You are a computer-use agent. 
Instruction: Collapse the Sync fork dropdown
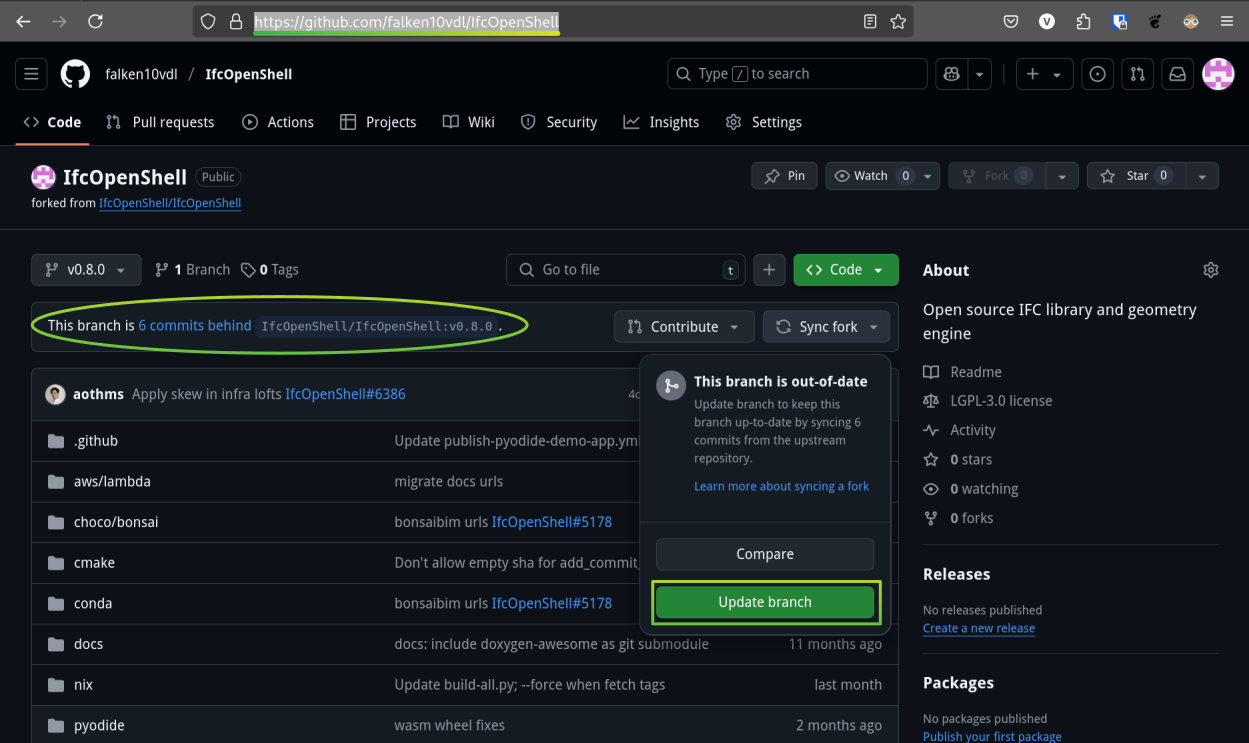[826, 327]
